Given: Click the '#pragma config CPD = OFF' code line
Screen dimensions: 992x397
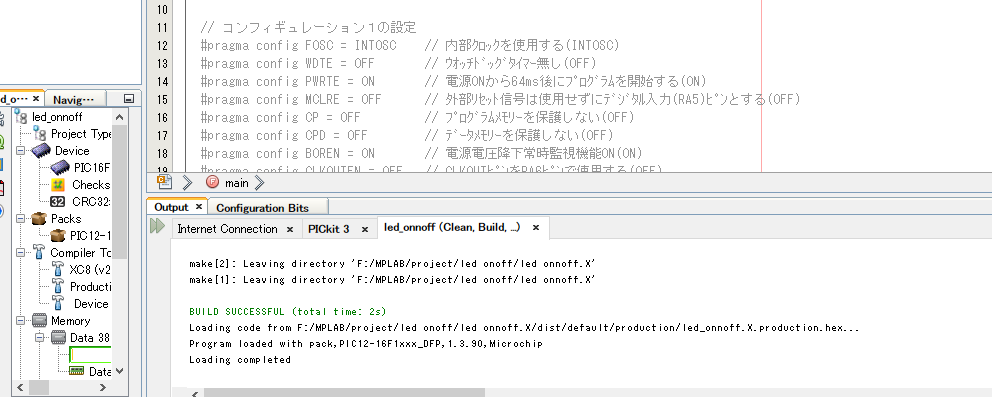Looking at the screenshot, I should (284, 135).
